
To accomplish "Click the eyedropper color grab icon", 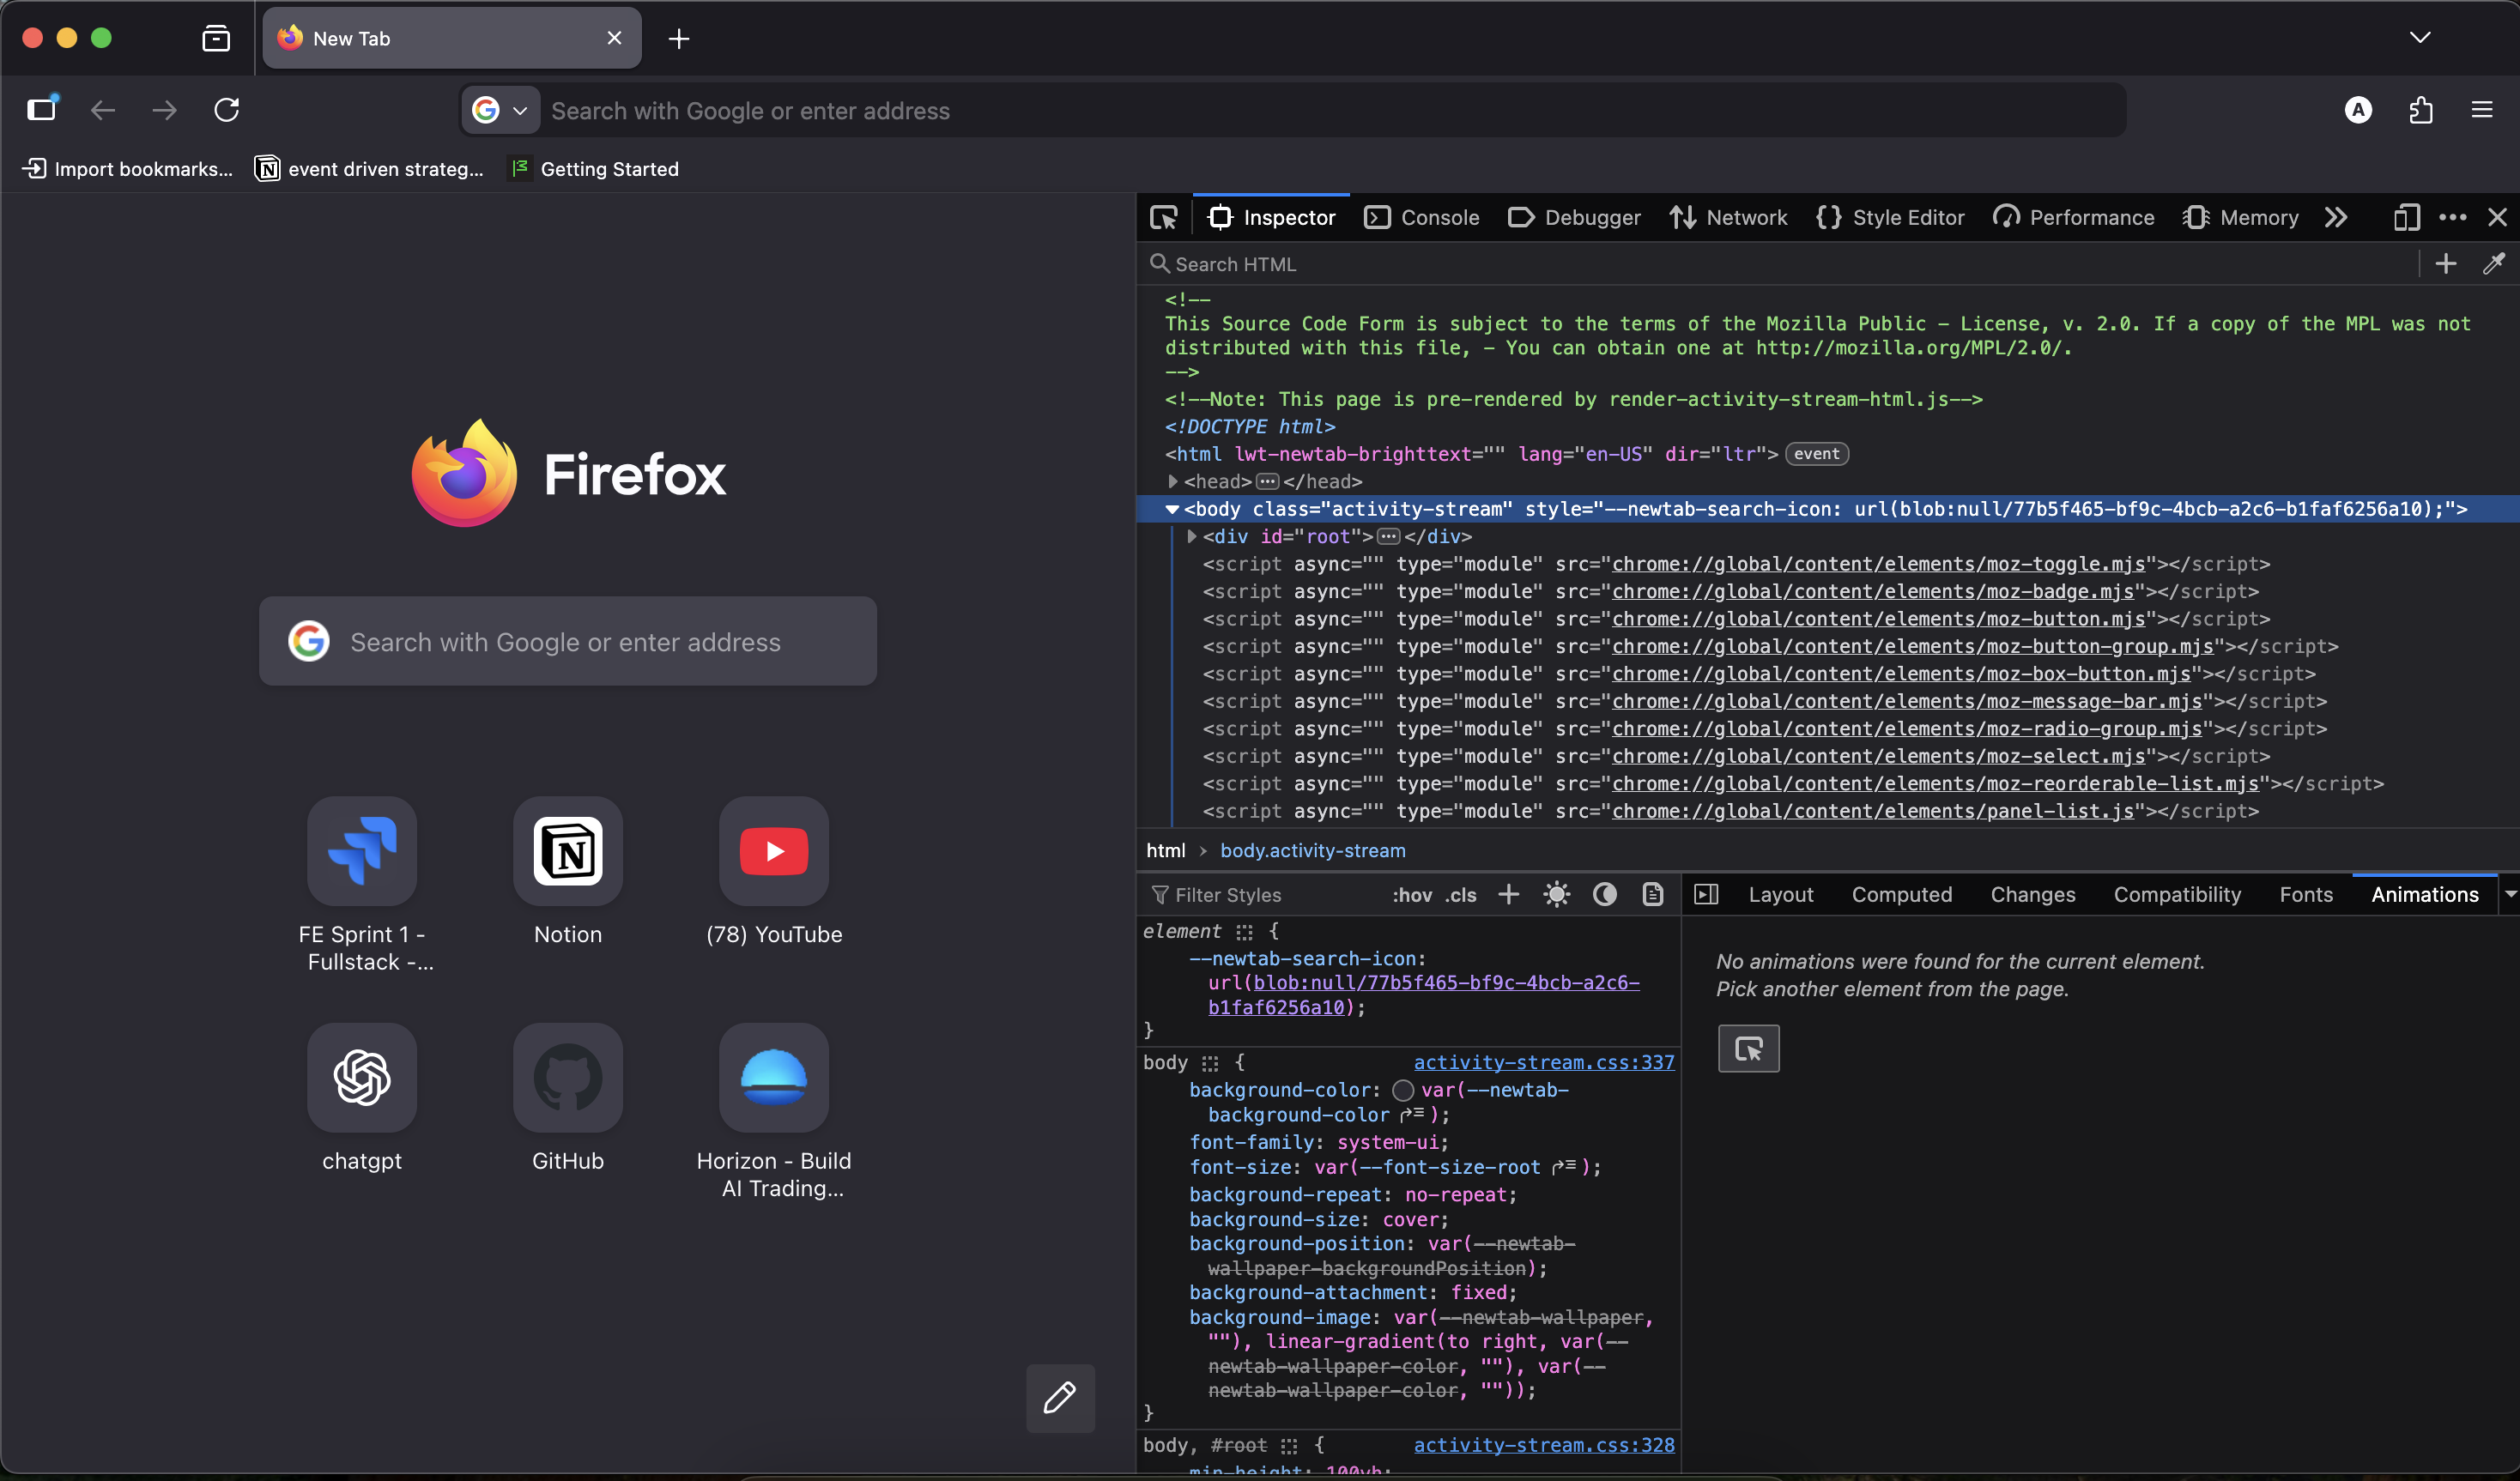I will [x=2494, y=264].
